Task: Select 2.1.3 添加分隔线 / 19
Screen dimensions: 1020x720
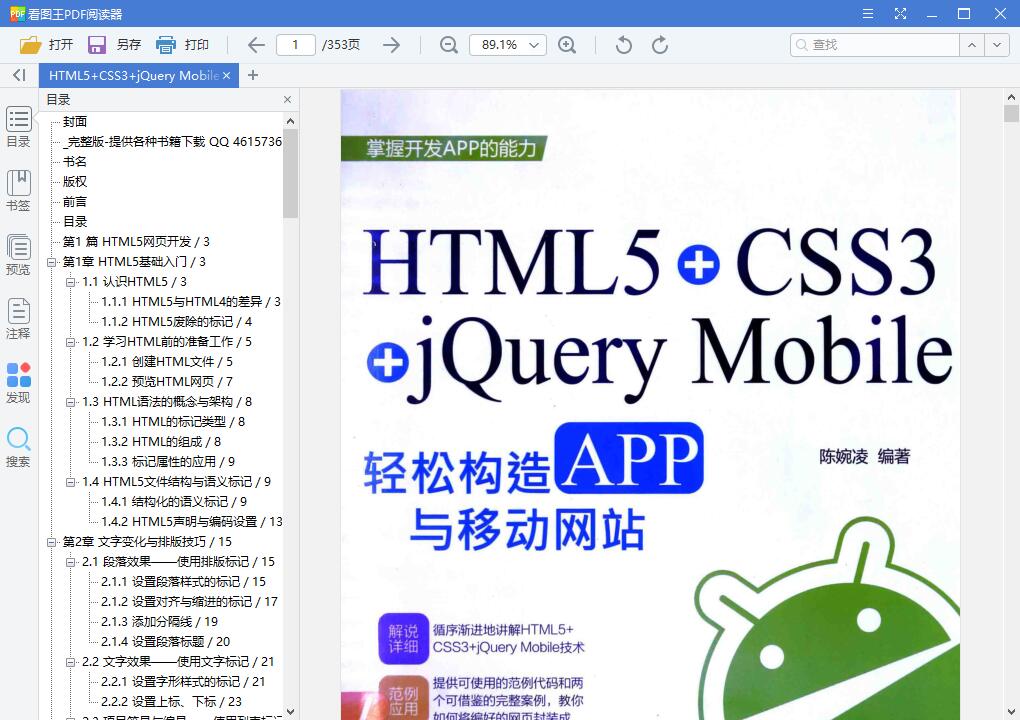Action: tap(159, 622)
